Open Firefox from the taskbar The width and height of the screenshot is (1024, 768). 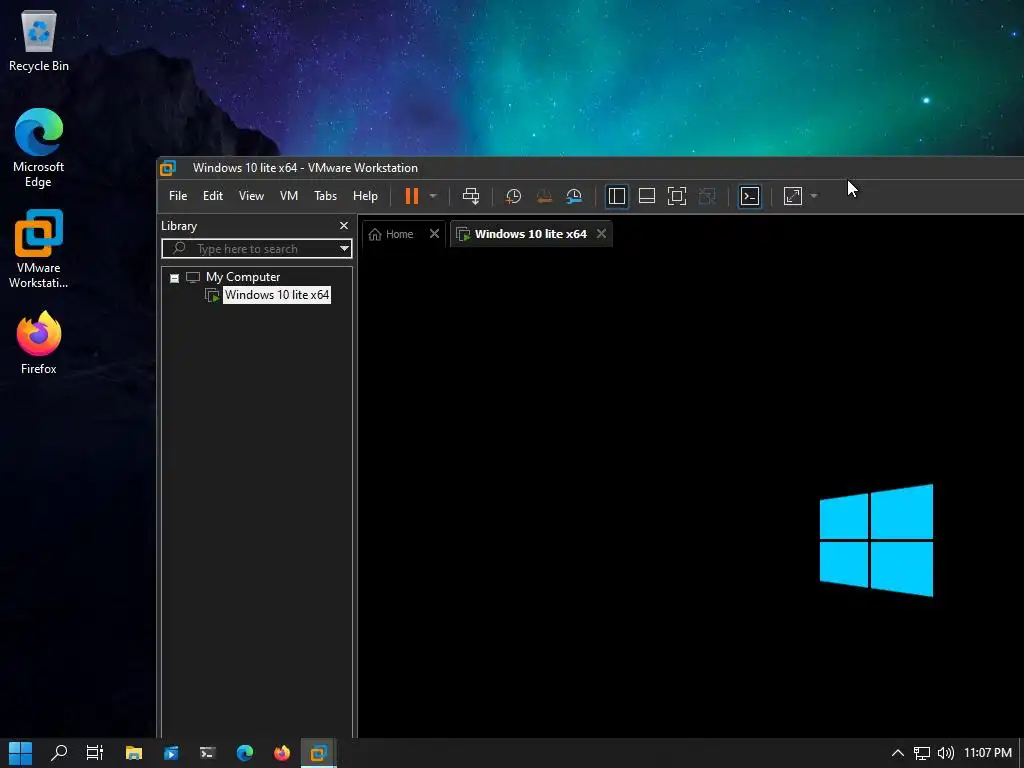[281, 753]
